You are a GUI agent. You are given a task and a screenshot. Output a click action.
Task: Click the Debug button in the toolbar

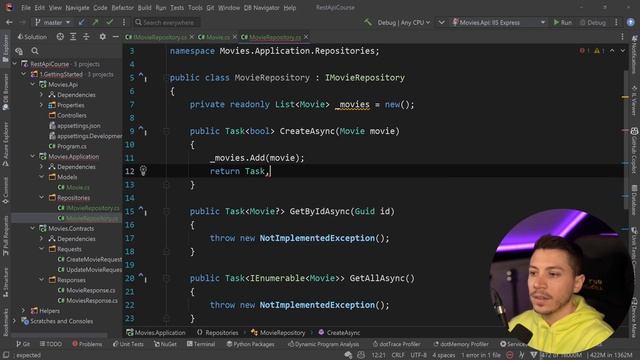(592, 22)
